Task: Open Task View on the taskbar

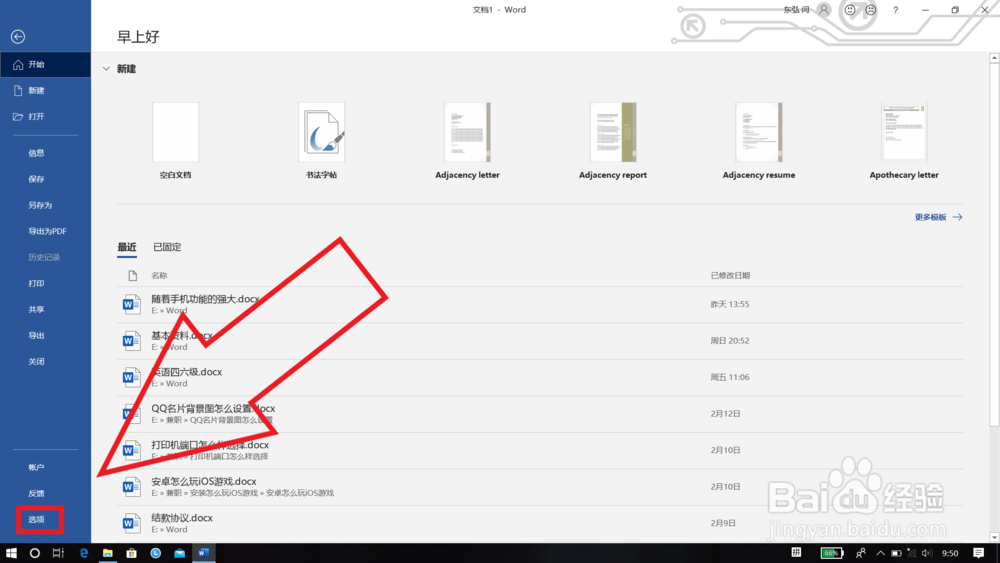Action: click(x=58, y=553)
